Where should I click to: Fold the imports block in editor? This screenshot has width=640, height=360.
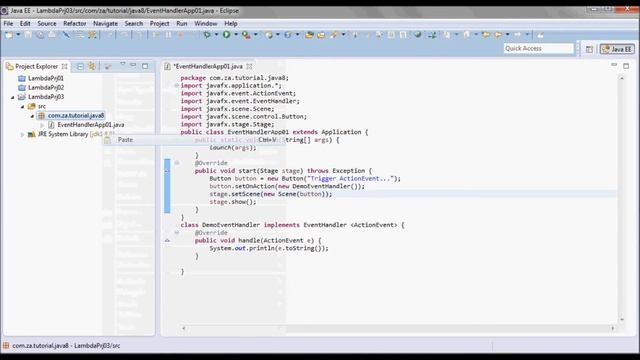click(x=176, y=86)
